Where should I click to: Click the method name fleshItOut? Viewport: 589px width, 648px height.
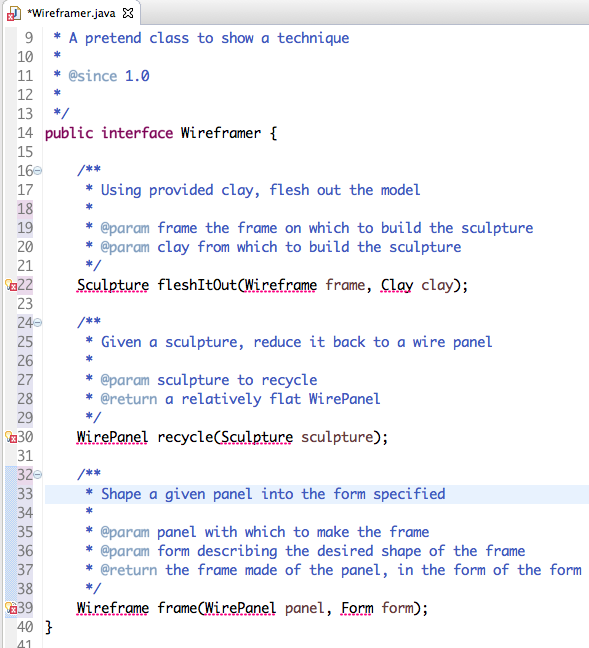(x=197, y=285)
